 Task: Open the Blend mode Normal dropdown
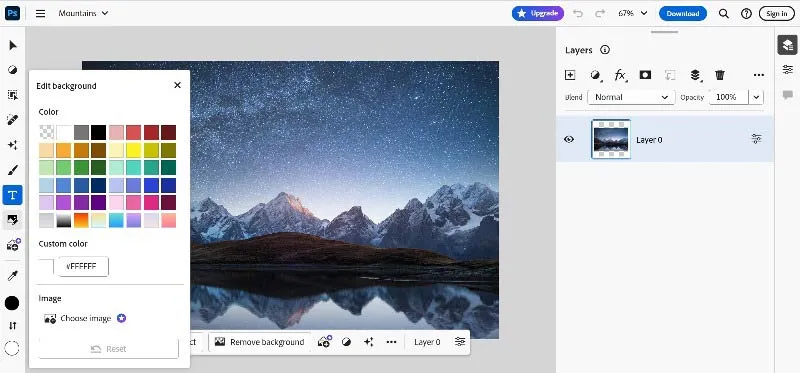631,97
